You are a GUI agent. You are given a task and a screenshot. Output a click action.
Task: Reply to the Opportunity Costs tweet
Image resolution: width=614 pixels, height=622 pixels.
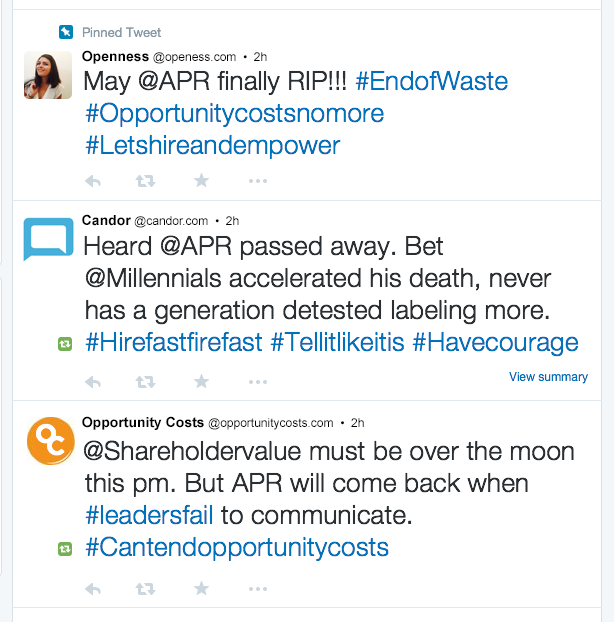coord(94,589)
